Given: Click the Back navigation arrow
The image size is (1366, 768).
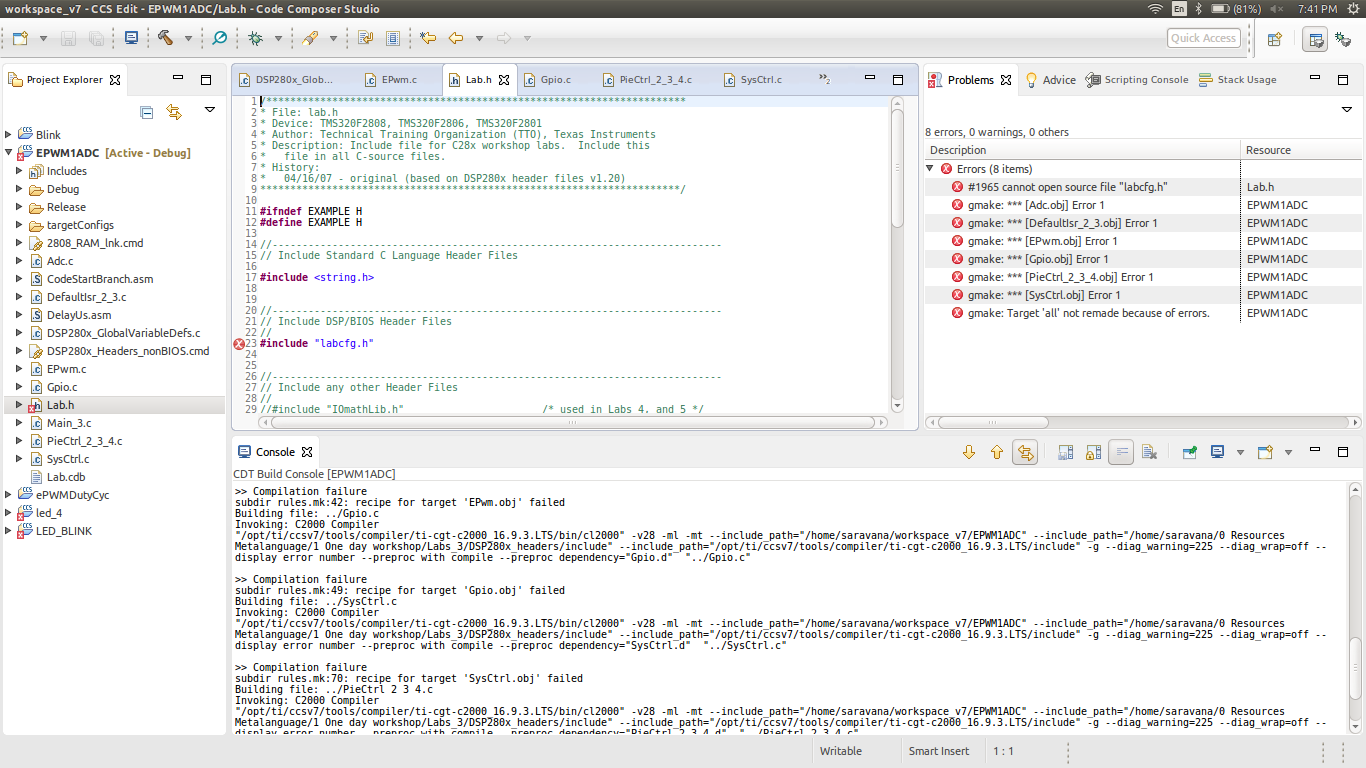Looking at the screenshot, I should click(x=456, y=38).
